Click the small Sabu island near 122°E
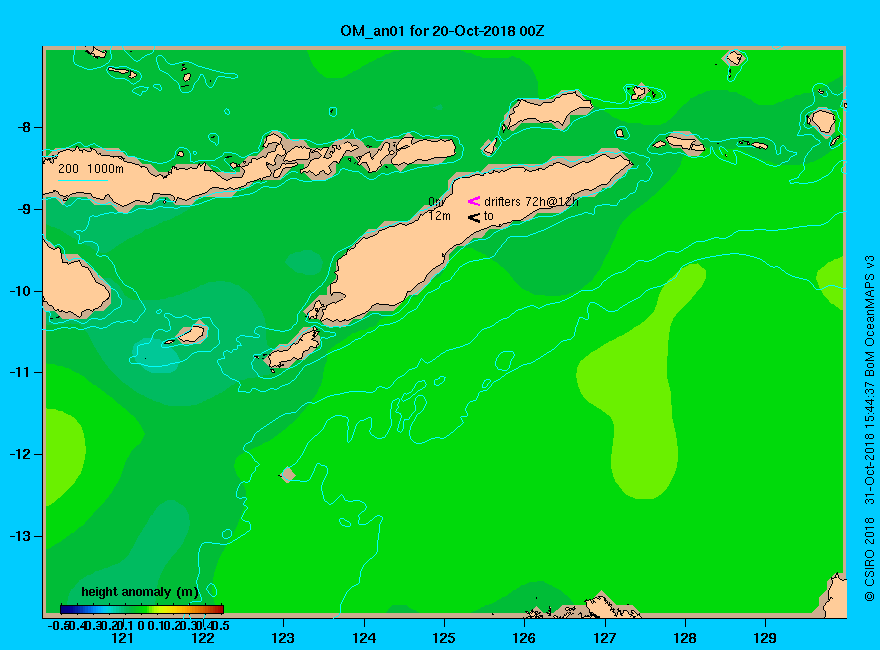 (192, 334)
